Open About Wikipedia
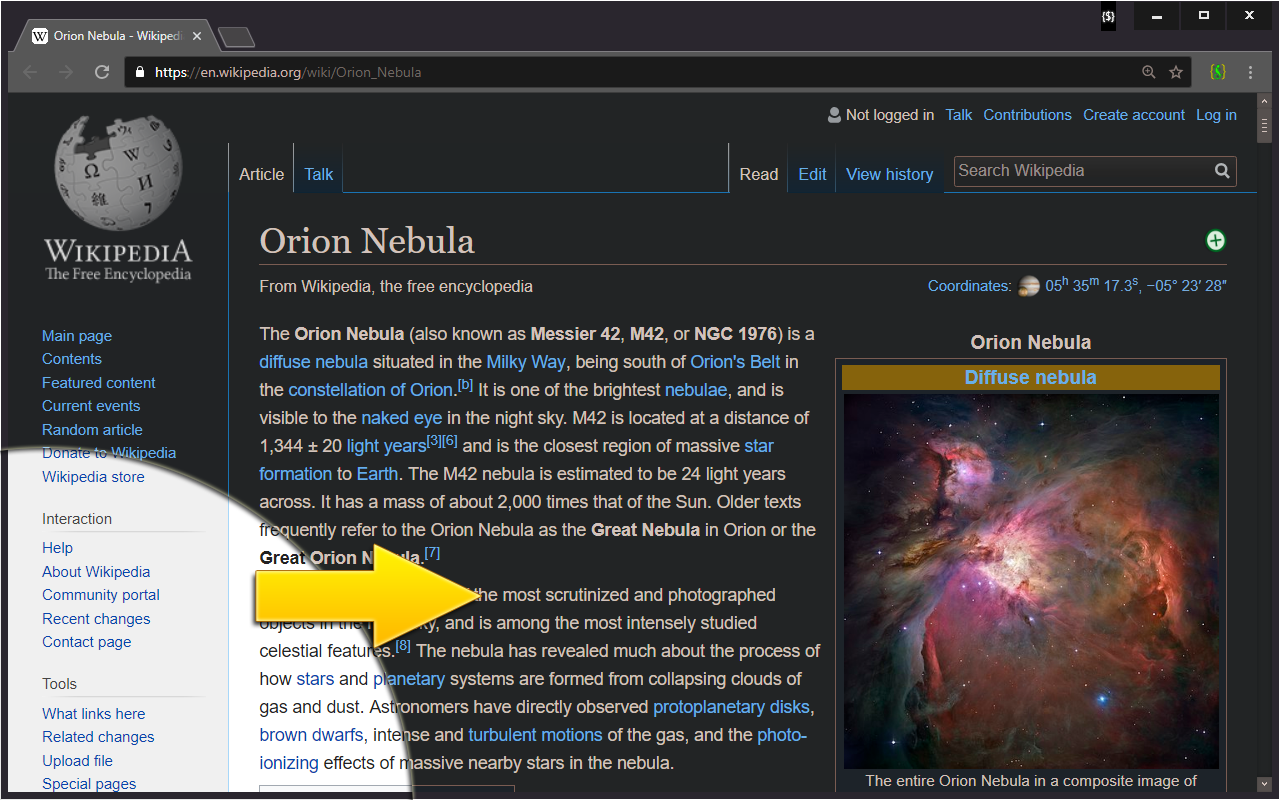Image resolution: width=1280 pixels, height=800 pixels. click(96, 572)
